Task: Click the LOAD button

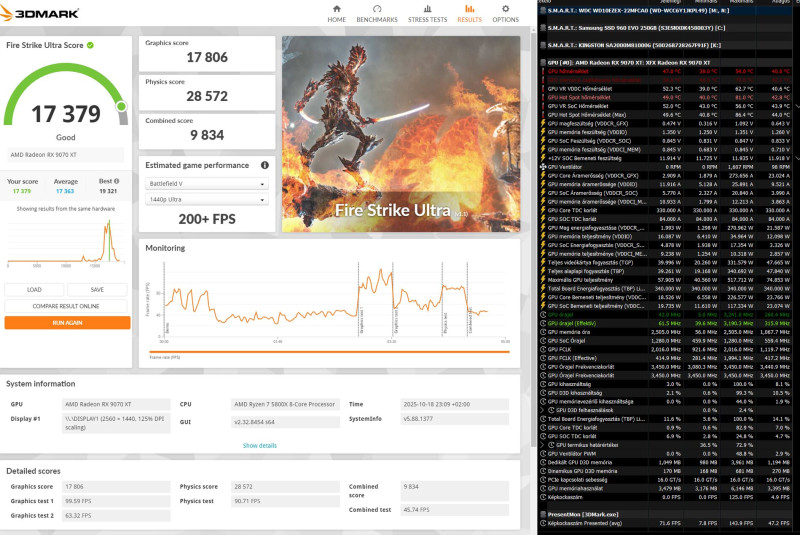Action: (34, 290)
